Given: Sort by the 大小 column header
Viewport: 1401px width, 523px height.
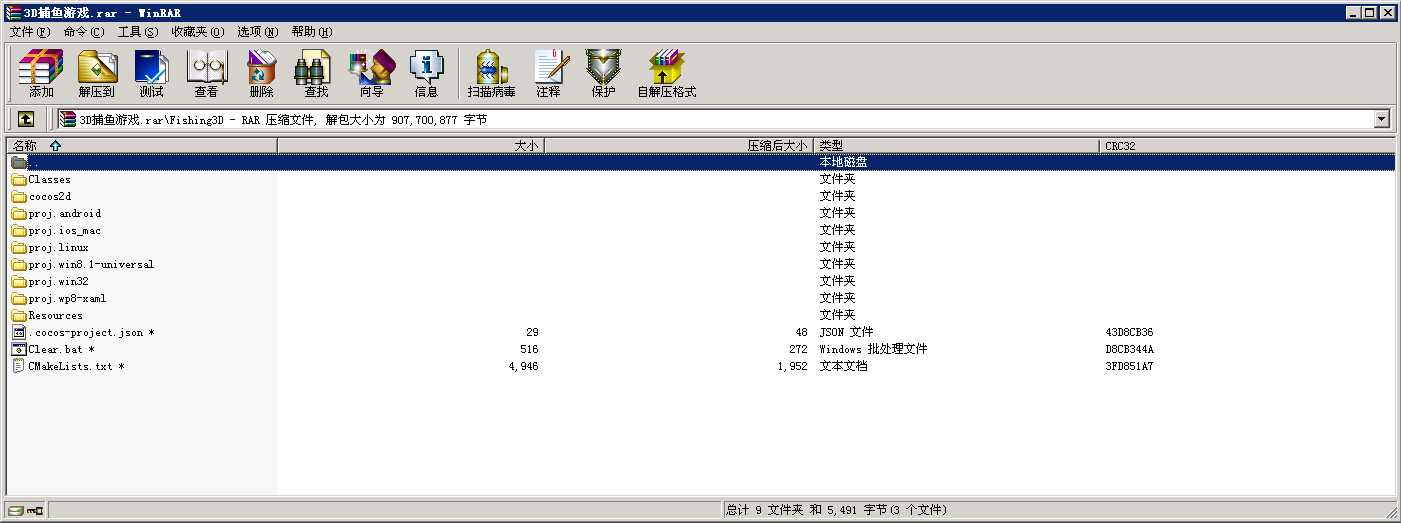Looking at the screenshot, I should 410,145.
